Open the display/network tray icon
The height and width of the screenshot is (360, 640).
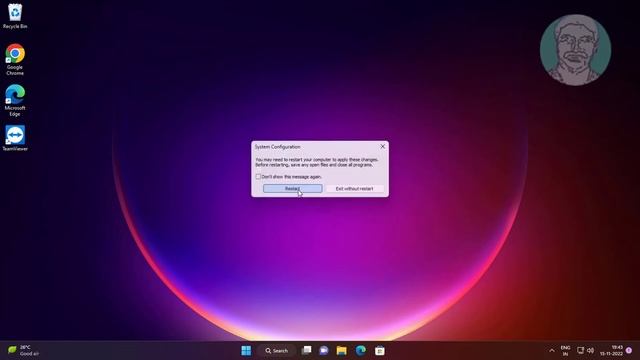point(580,351)
